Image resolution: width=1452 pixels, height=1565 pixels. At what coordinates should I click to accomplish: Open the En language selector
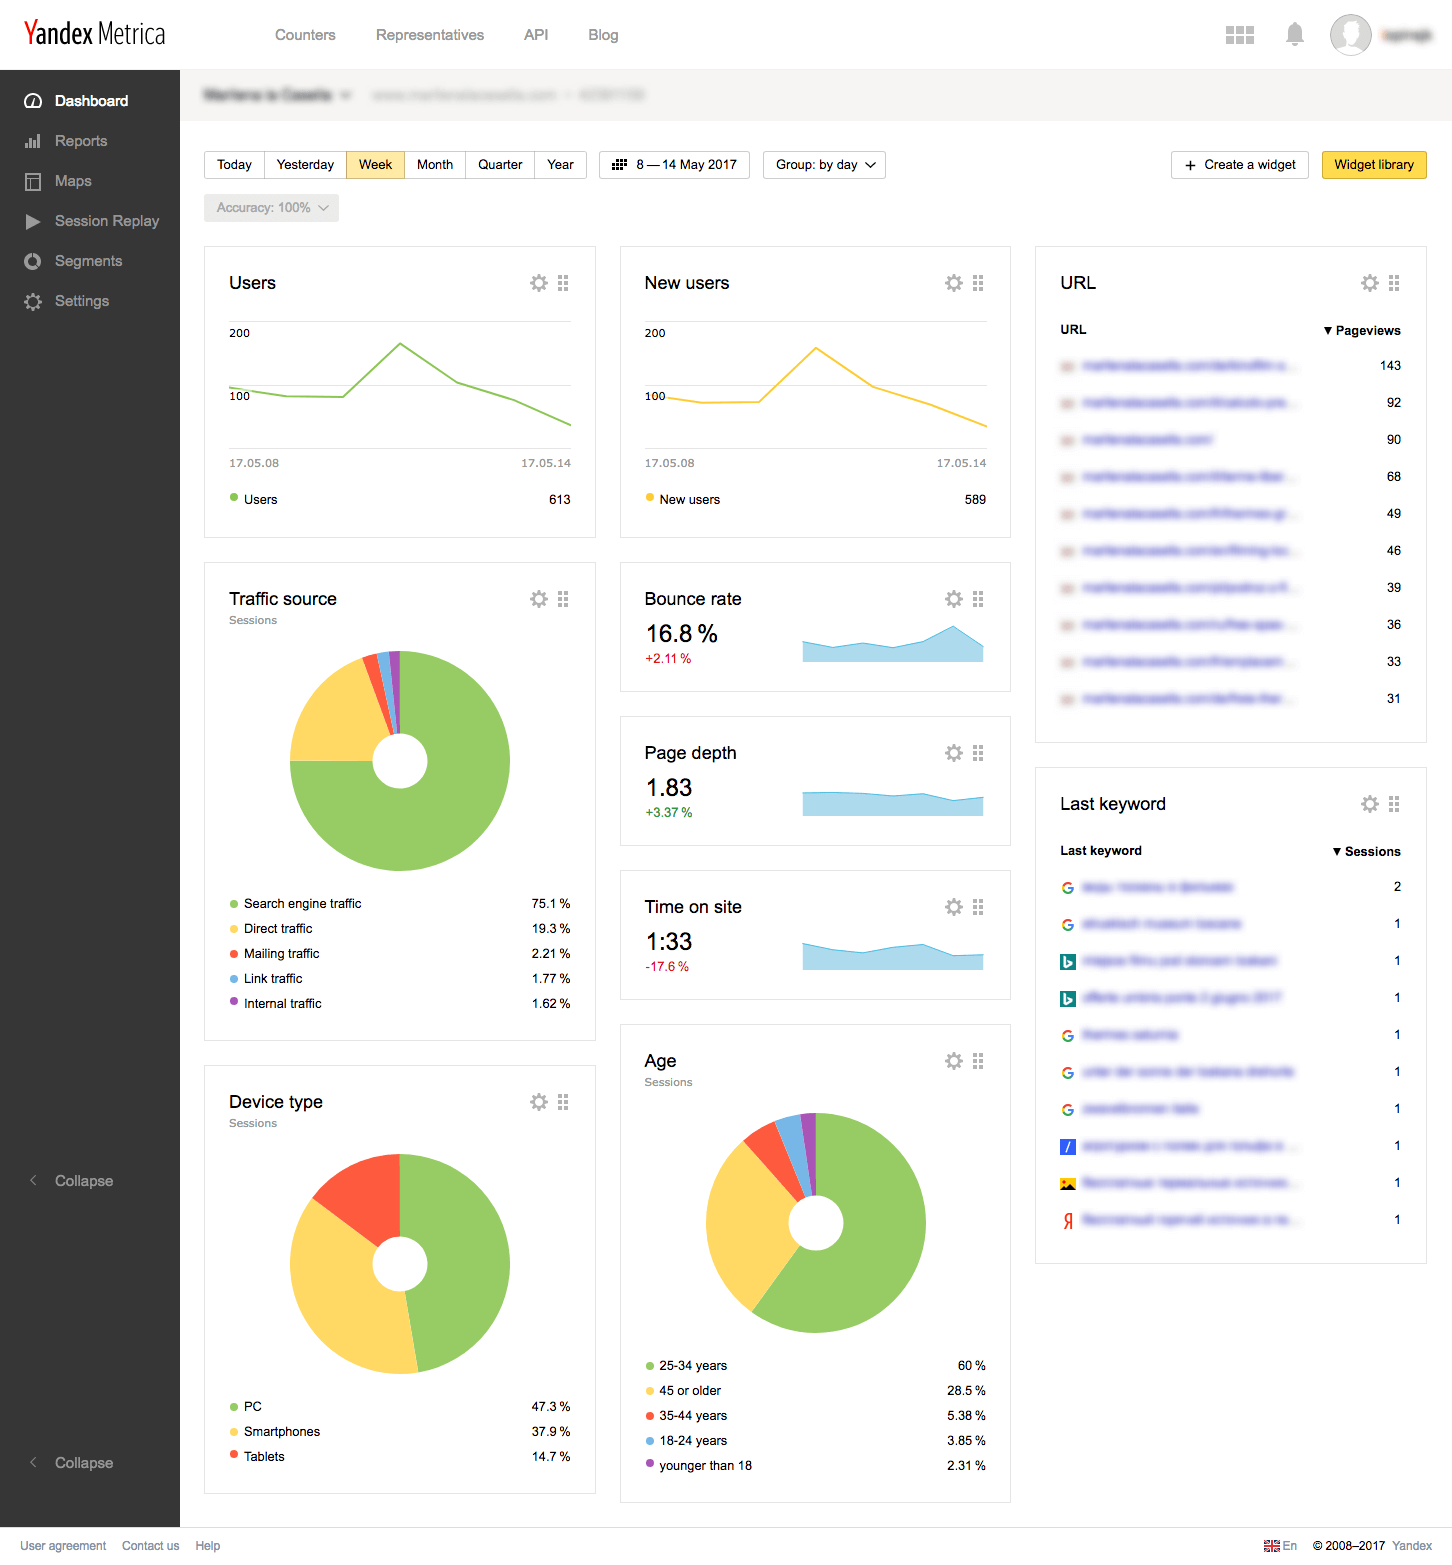point(1280,1546)
